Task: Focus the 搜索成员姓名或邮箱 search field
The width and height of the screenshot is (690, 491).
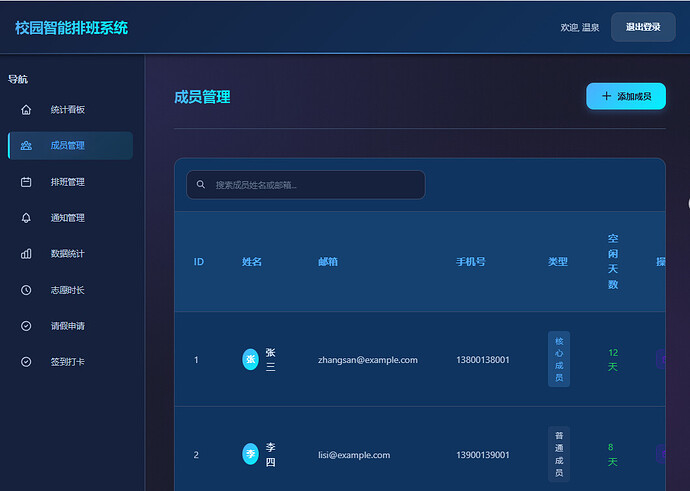Action: click(x=315, y=185)
